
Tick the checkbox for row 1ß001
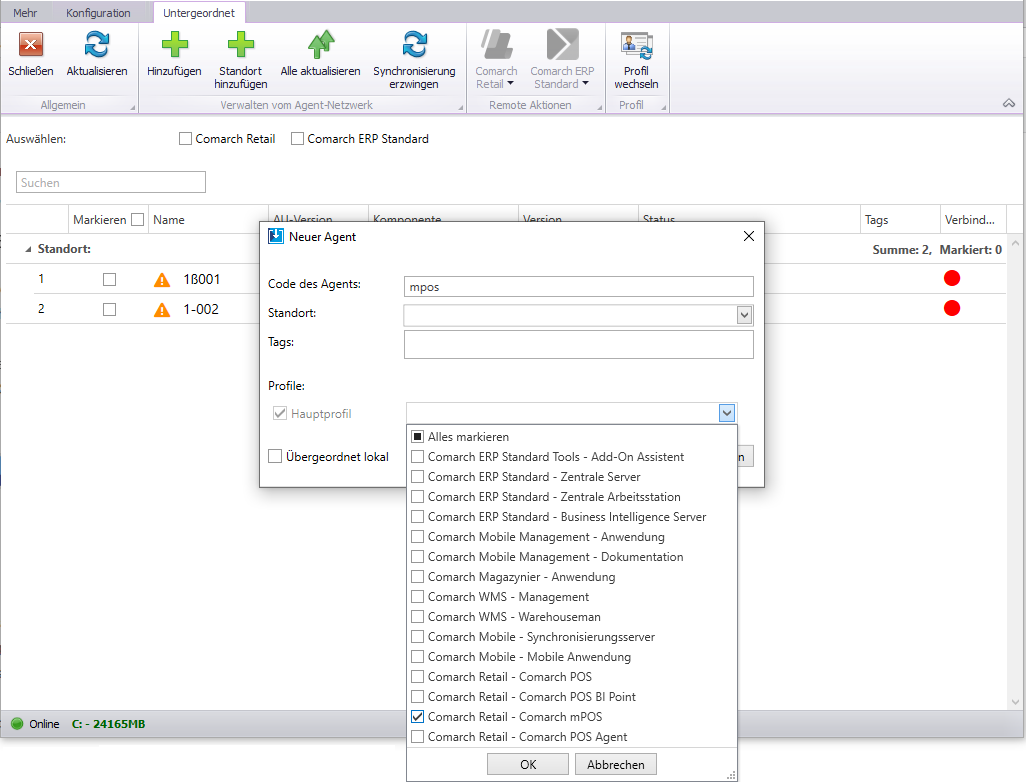point(109,279)
